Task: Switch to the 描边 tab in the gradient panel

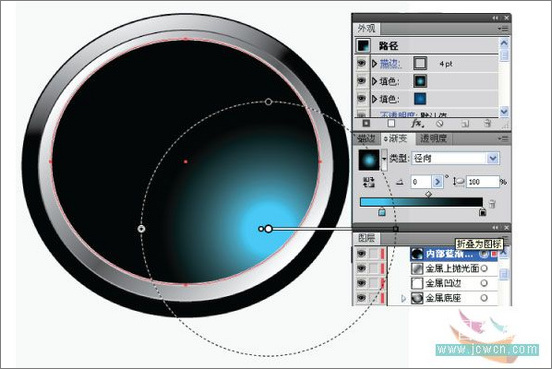Action: 366,138
